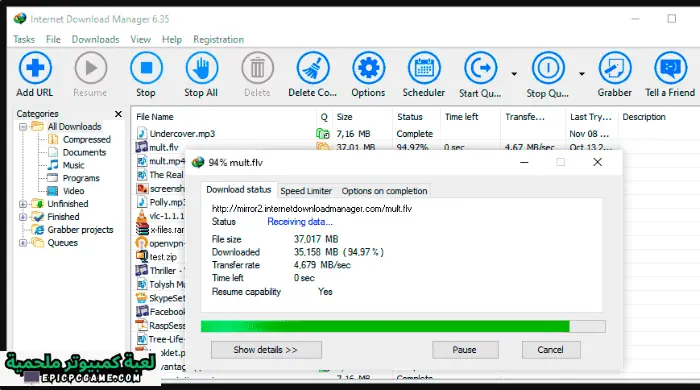Sort by the Status column header
700x390 pixels.
(x=410, y=117)
